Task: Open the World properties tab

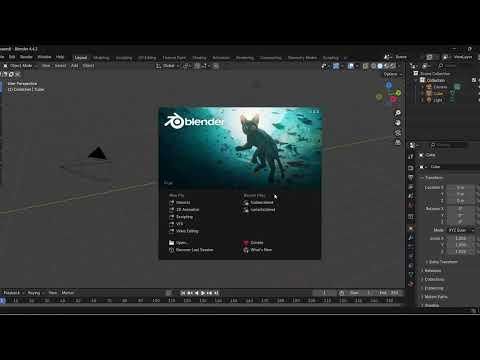Action: 411,205
